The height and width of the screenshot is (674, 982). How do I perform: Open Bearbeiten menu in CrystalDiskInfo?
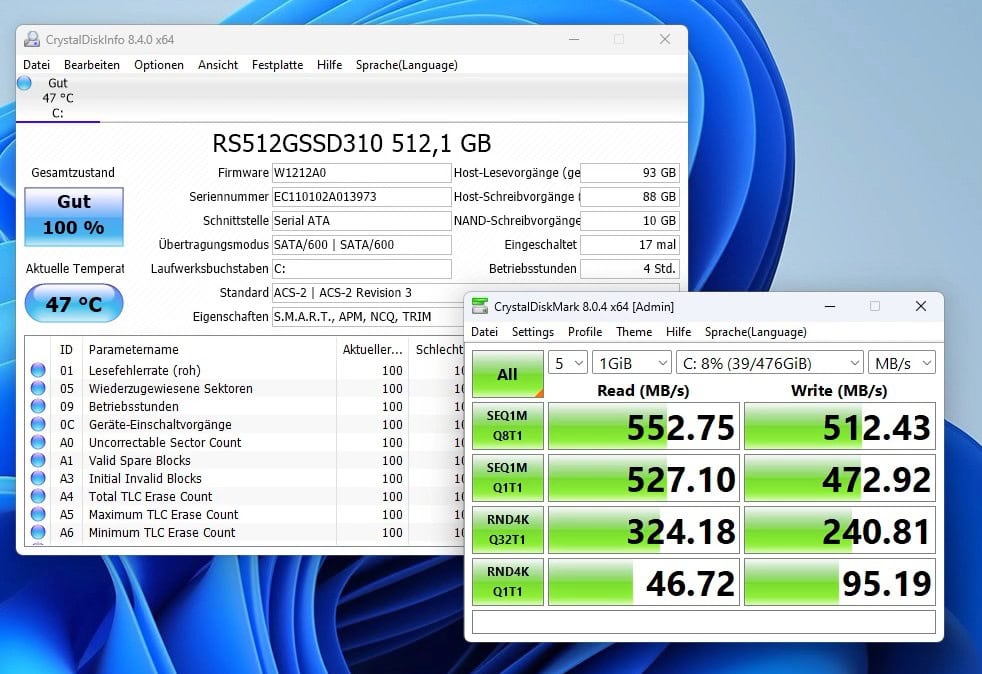point(91,65)
